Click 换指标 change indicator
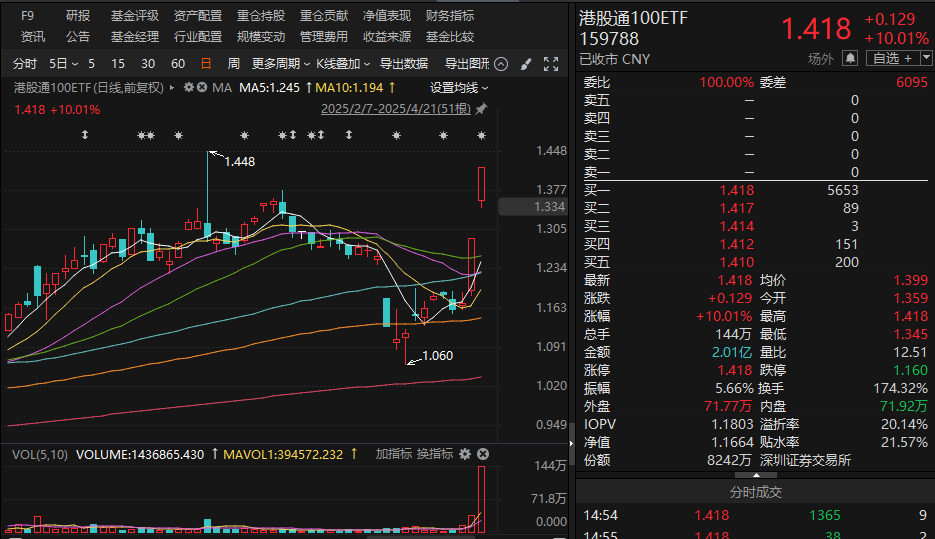 pos(435,454)
